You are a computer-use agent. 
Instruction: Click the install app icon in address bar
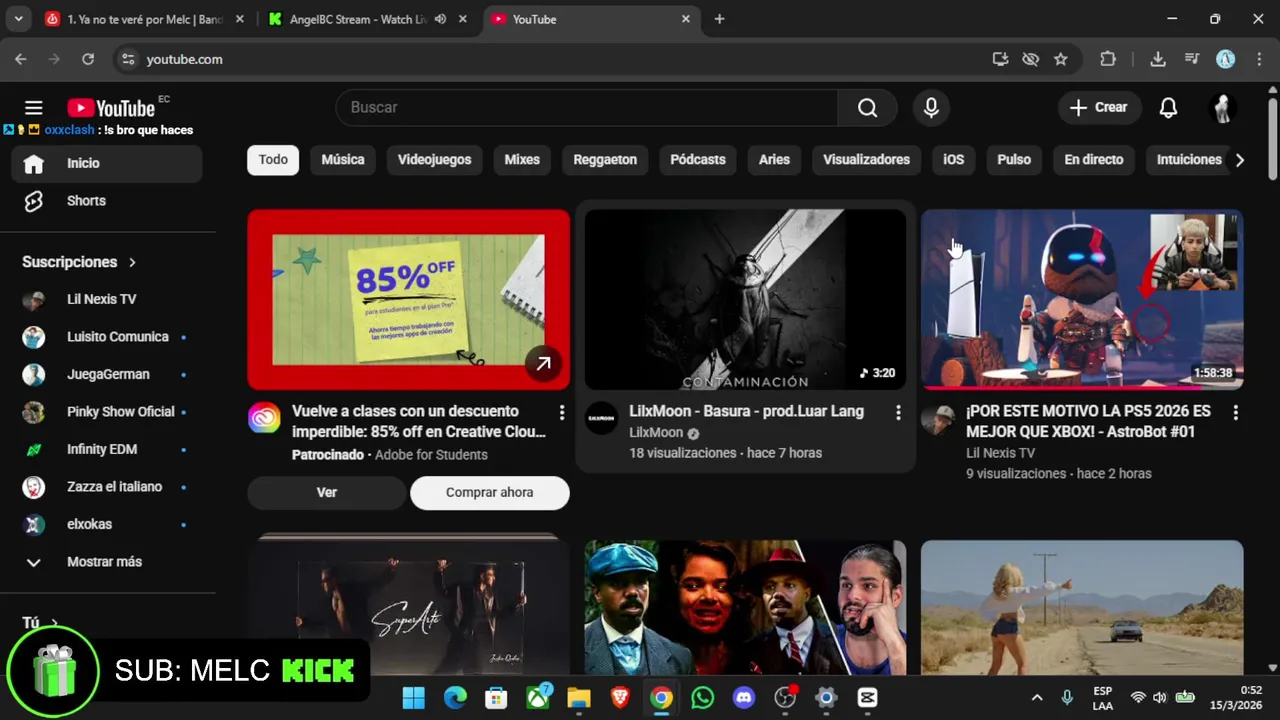tap(1000, 59)
